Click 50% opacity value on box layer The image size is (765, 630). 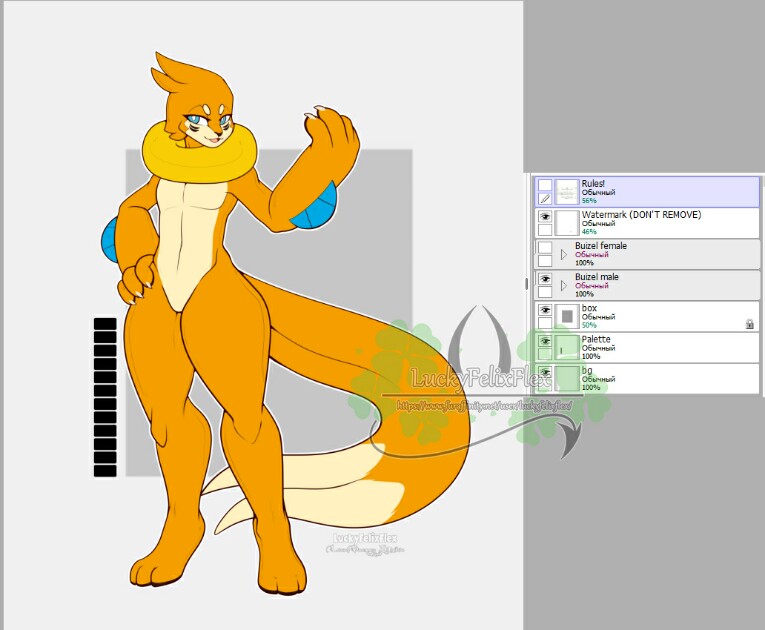588,325
